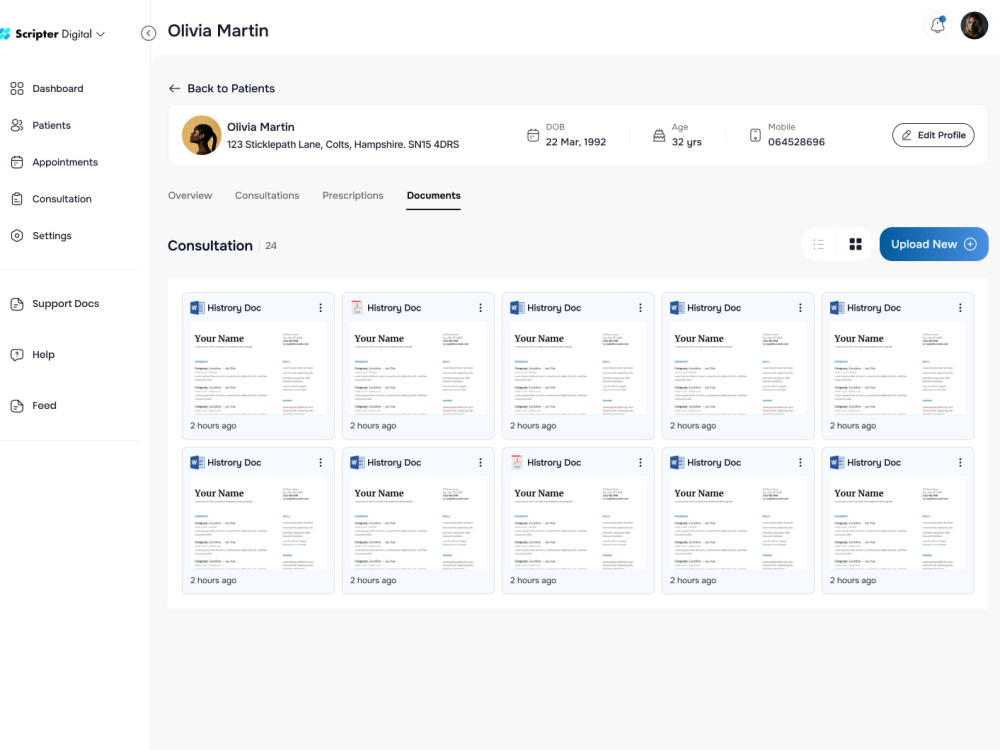The image size is (1000, 750).
Task: Open options menu of second bottom-row document
Action: point(481,463)
